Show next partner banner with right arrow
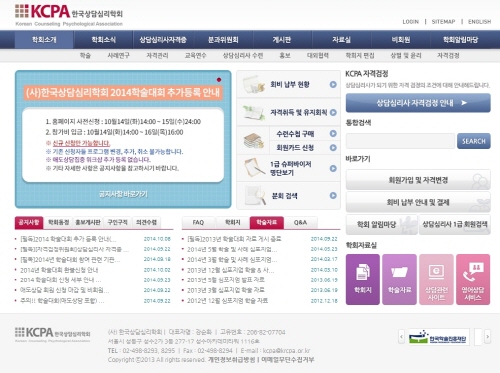Viewport: 500px width, 373px height. click(487, 337)
